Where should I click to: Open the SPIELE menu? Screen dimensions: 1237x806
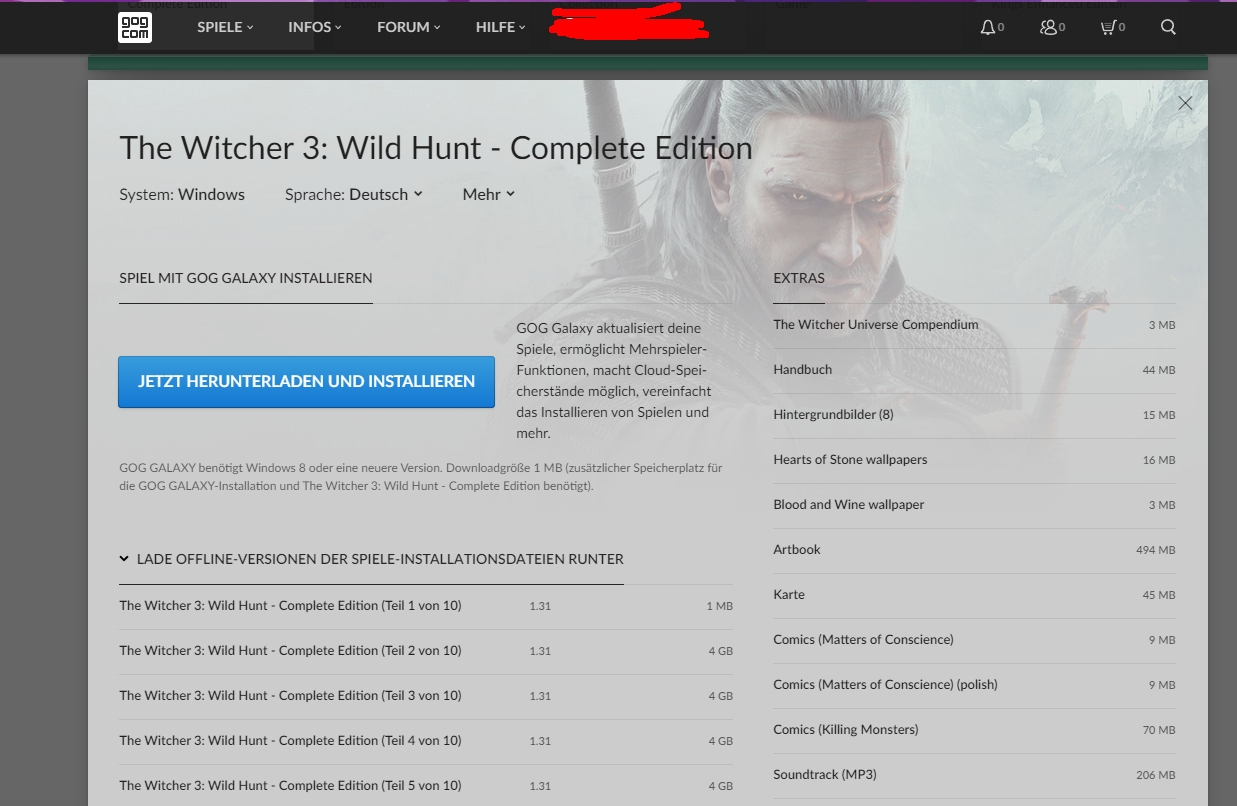(225, 27)
